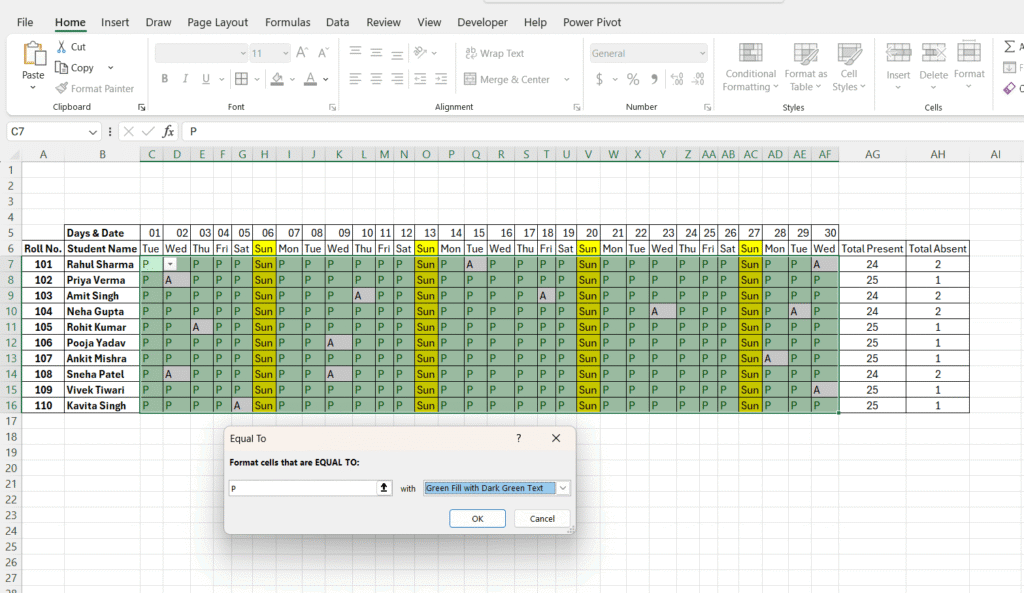1024x593 pixels.
Task: Apply Percent Style format
Action: pos(633,79)
